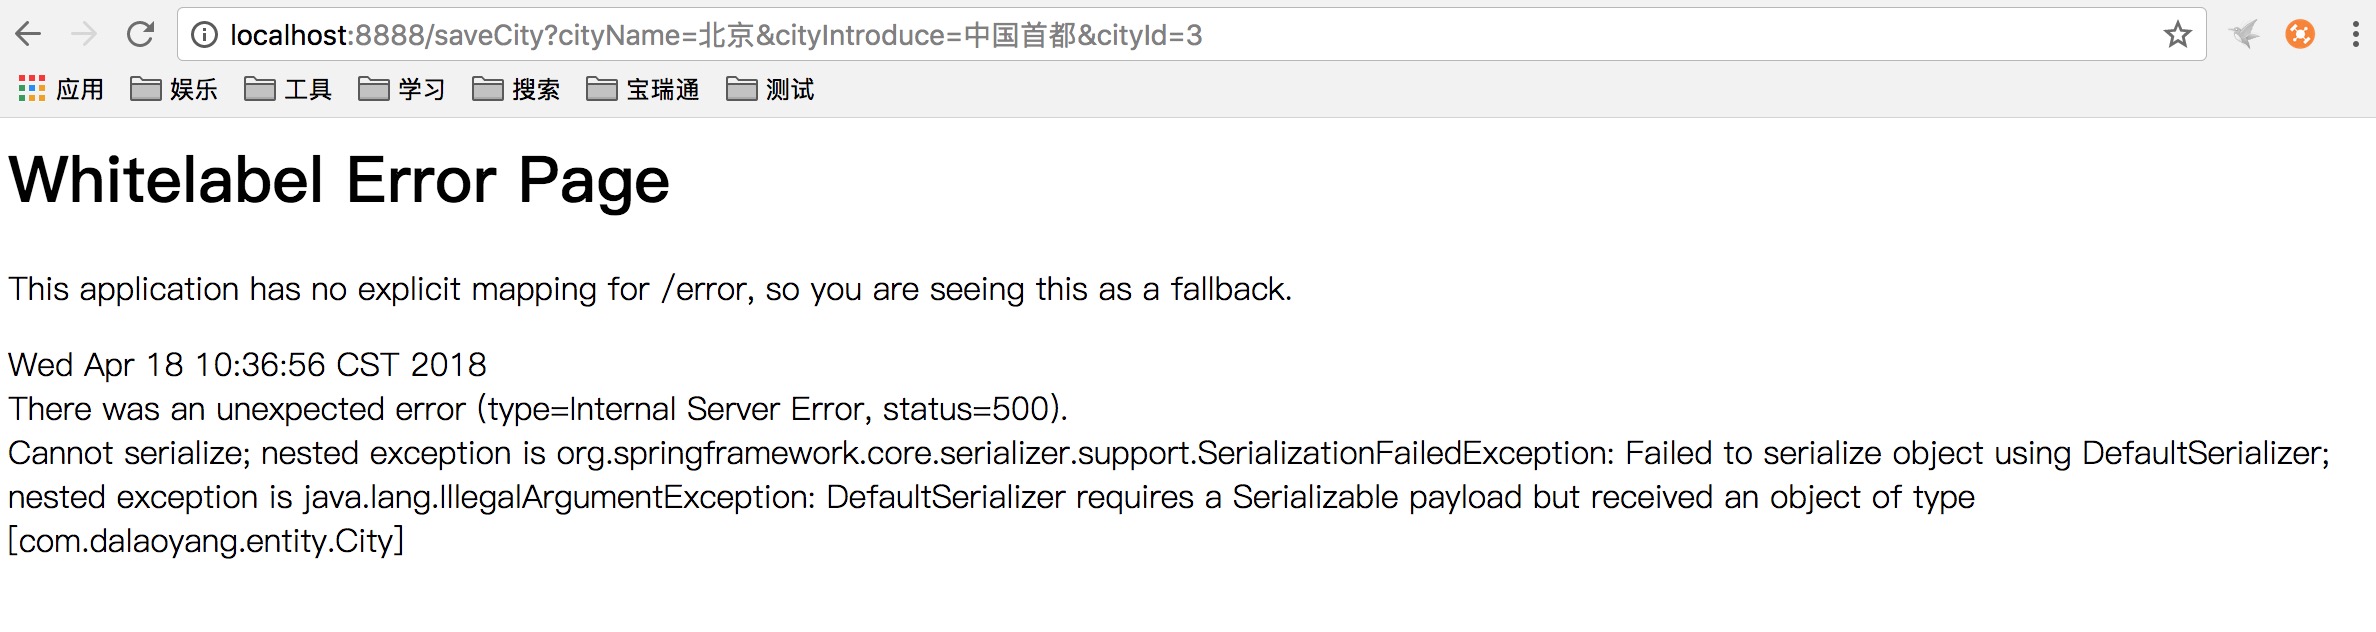
Task: Reload the saveCity error page
Action: click(141, 35)
